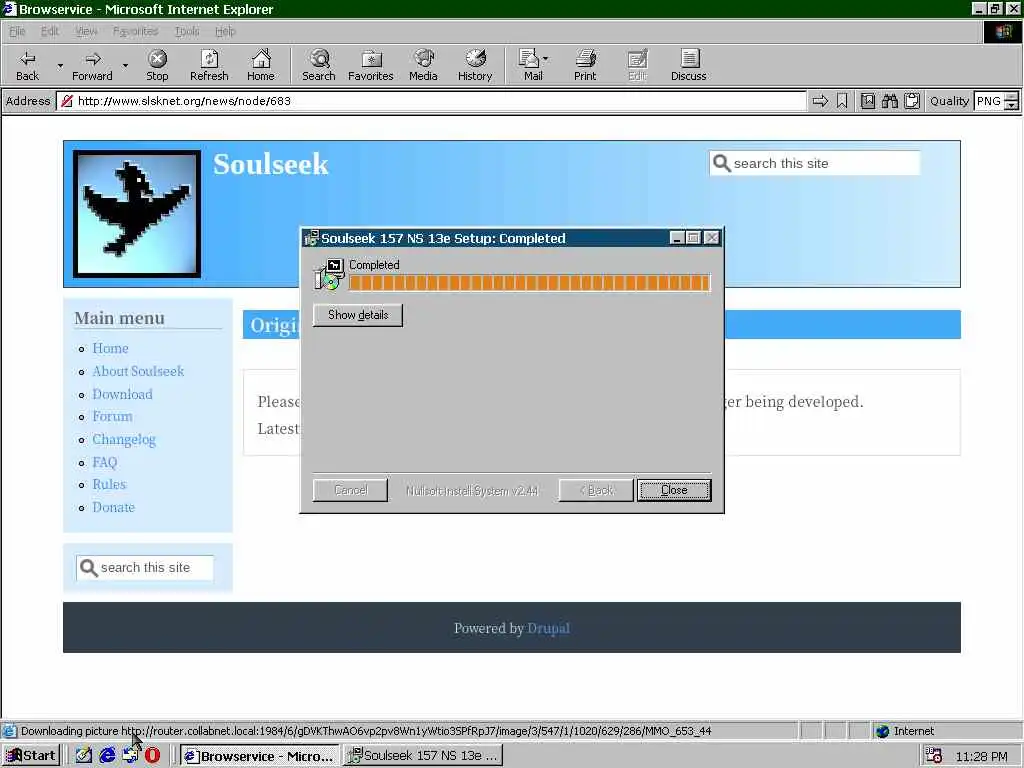Image resolution: width=1024 pixels, height=768 pixels.
Task: Click header search this site field
Action: pyautogui.click(x=815, y=163)
